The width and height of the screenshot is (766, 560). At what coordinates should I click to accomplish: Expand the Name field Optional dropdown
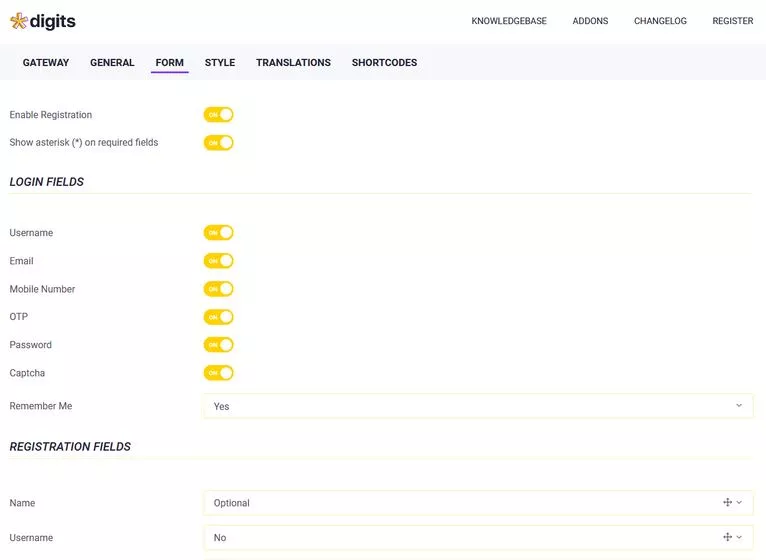[x=460, y=503]
